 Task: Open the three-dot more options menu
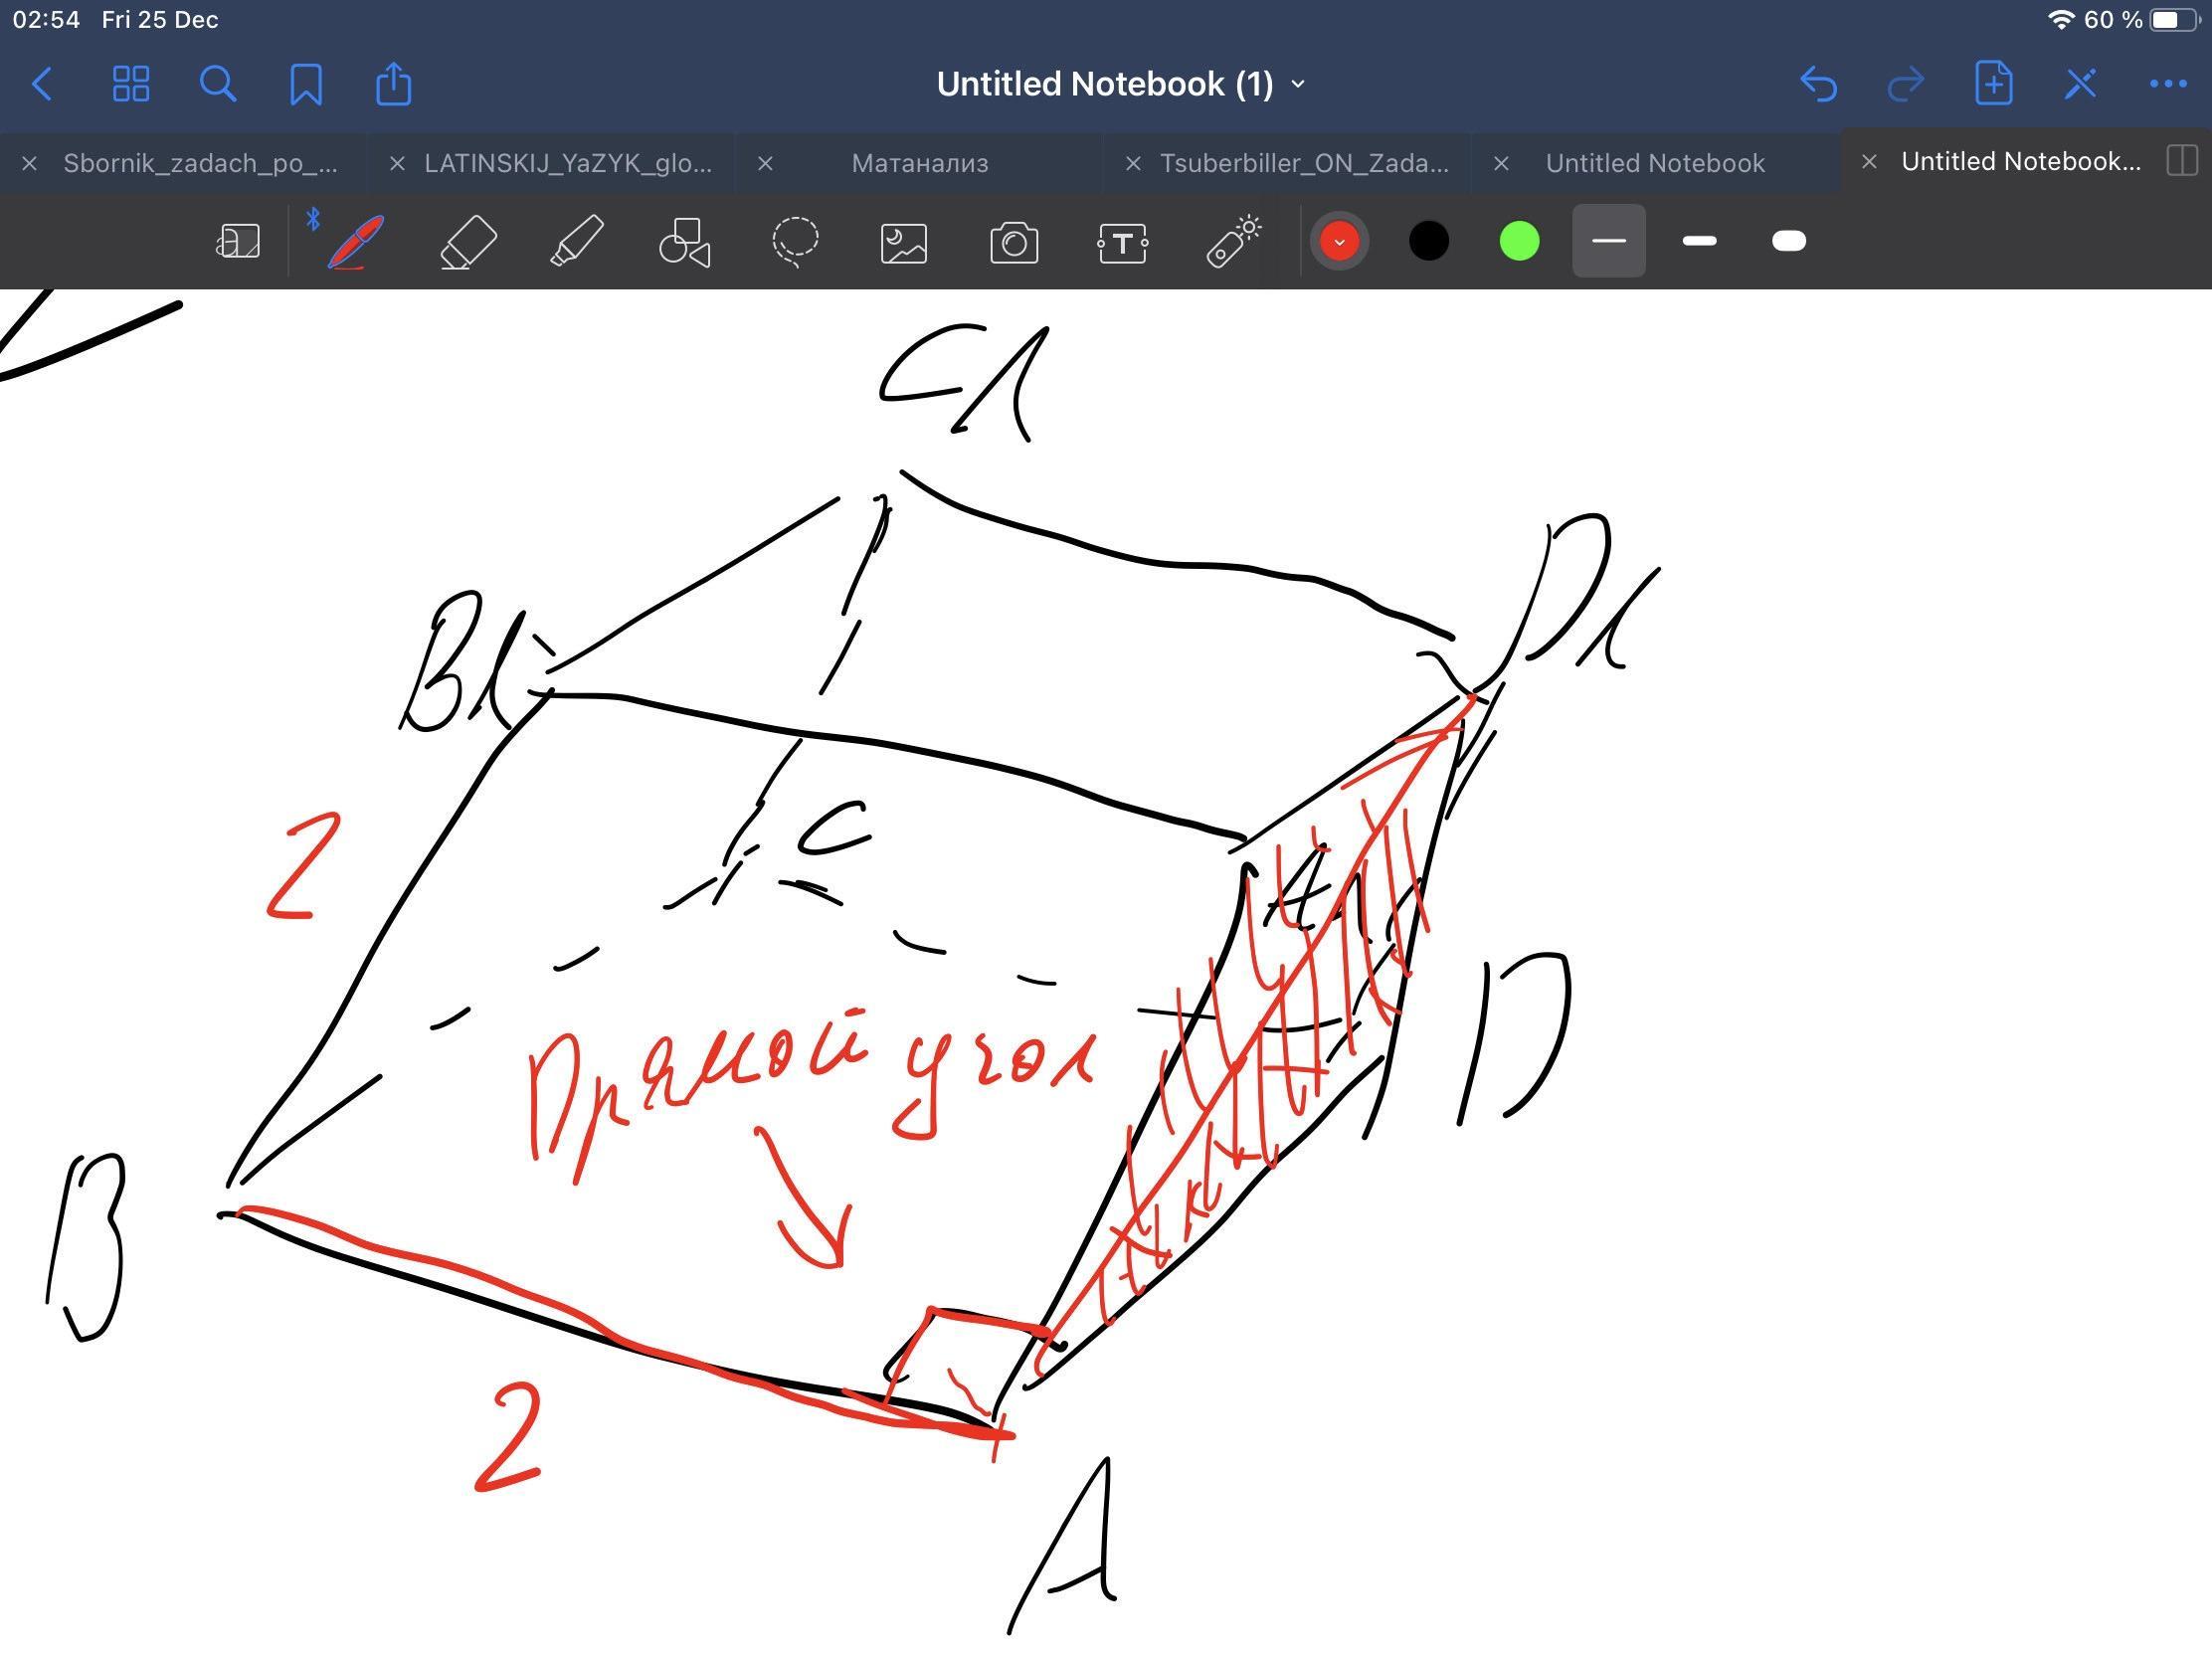(2167, 84)
